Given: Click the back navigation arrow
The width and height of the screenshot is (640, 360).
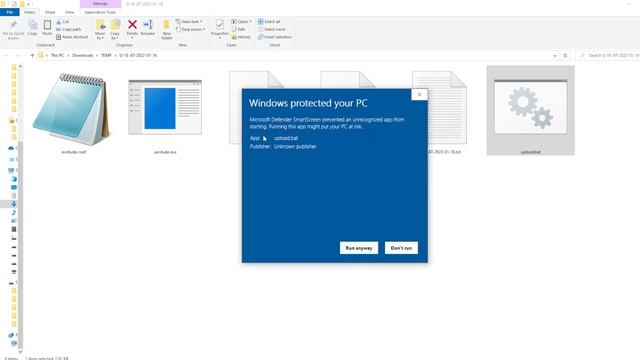Looking at the screenshot, I should (6, 55).
